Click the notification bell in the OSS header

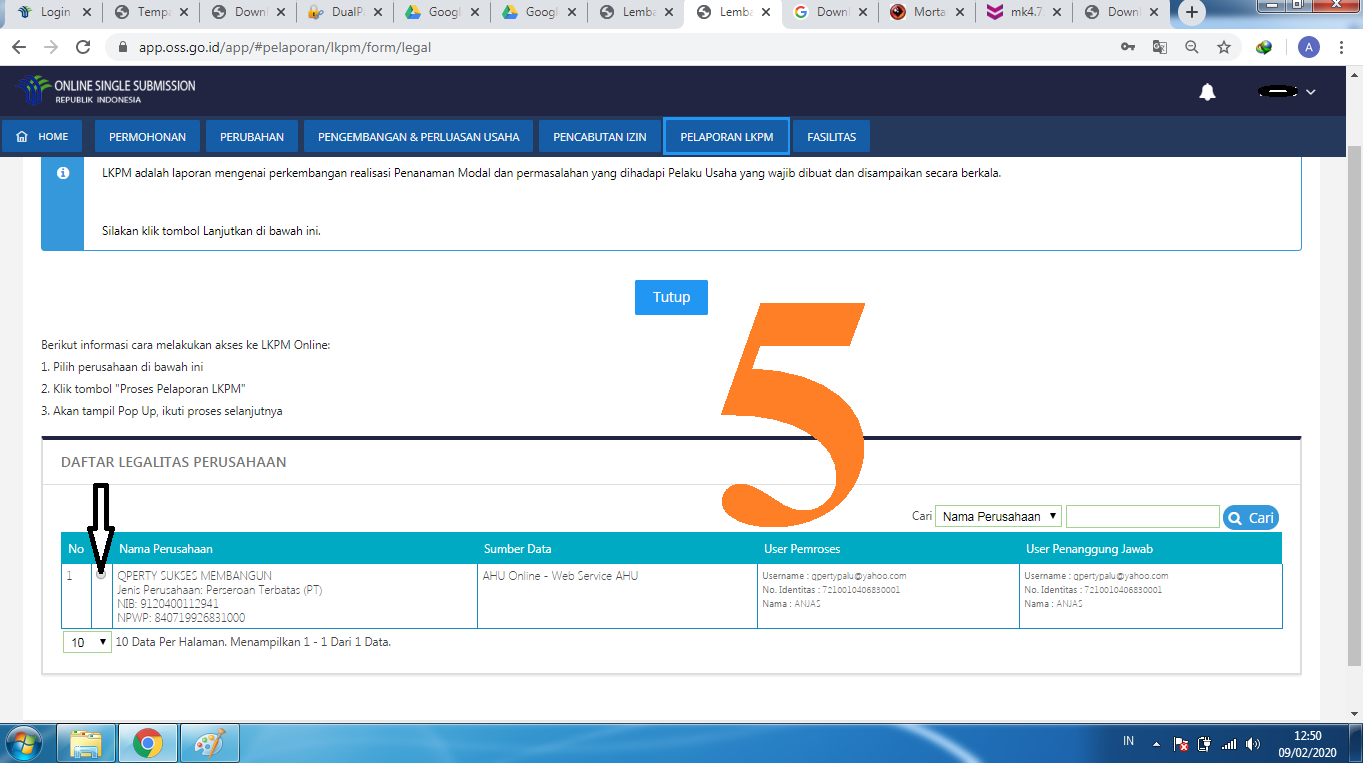click(1206, 91)
